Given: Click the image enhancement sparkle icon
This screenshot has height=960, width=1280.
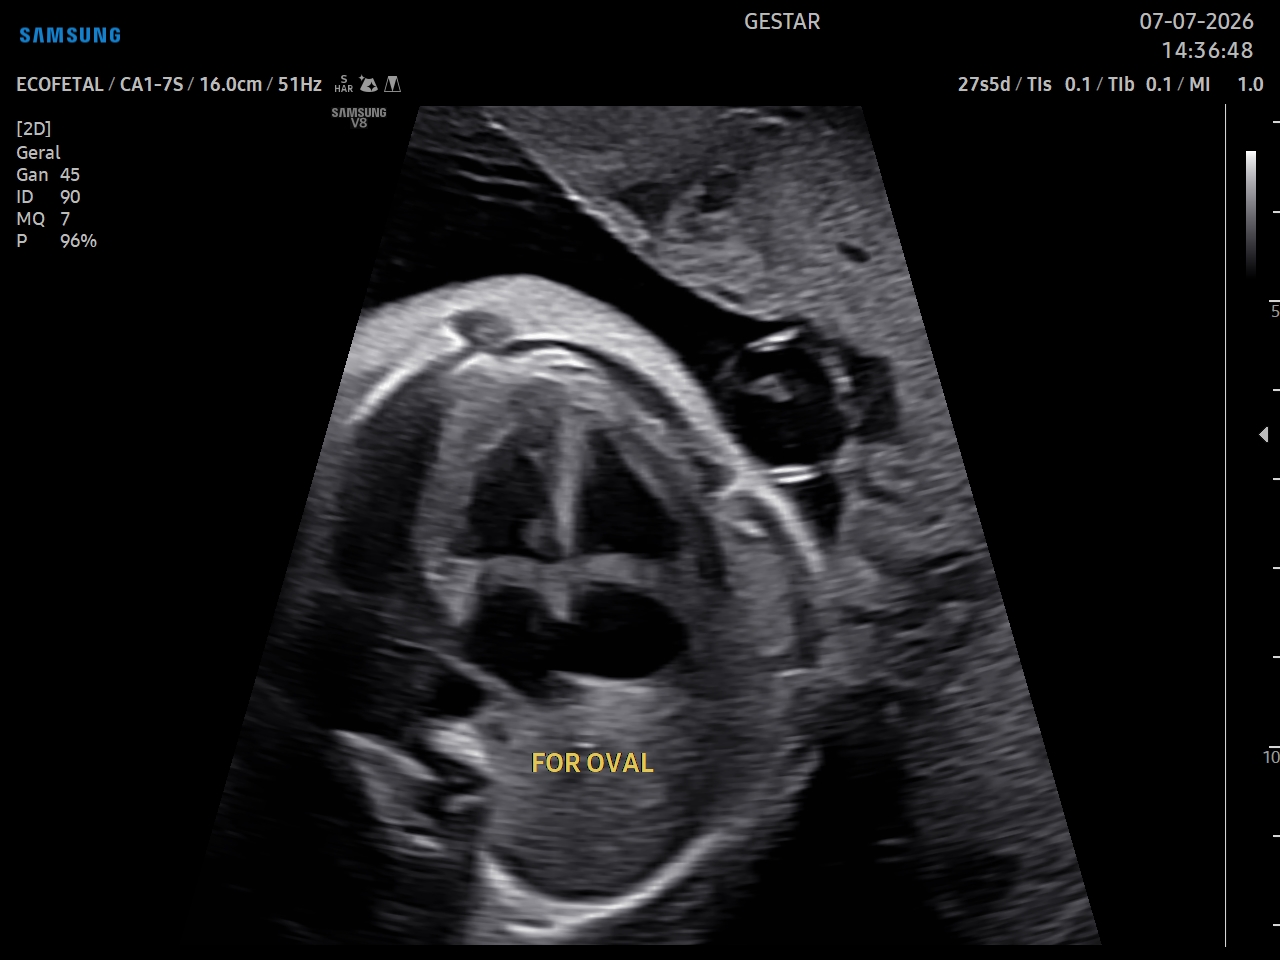Looking at the screenshot, I should [x=368, y=84].
